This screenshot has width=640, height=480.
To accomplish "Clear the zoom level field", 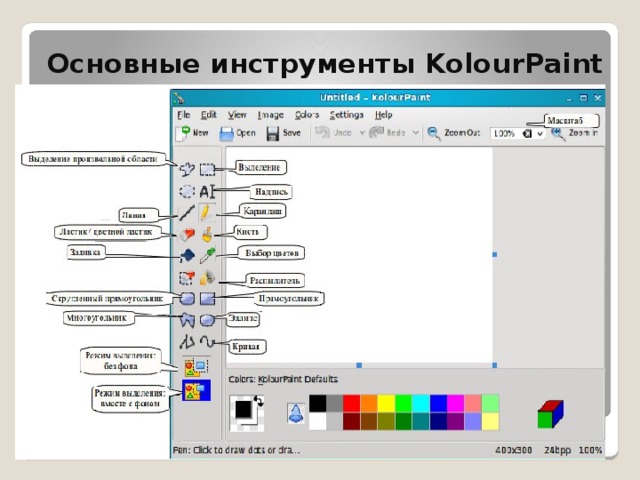I will tap(527, 133).
